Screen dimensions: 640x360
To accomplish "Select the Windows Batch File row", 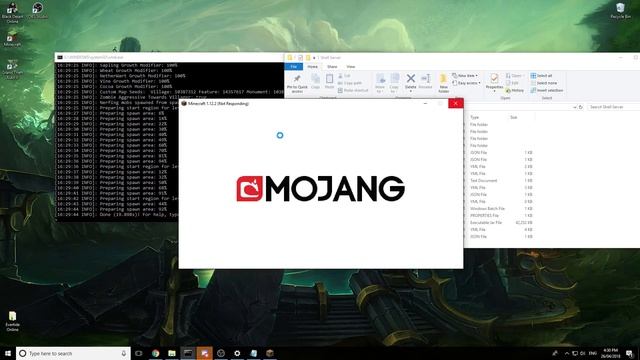I will 501,209.
